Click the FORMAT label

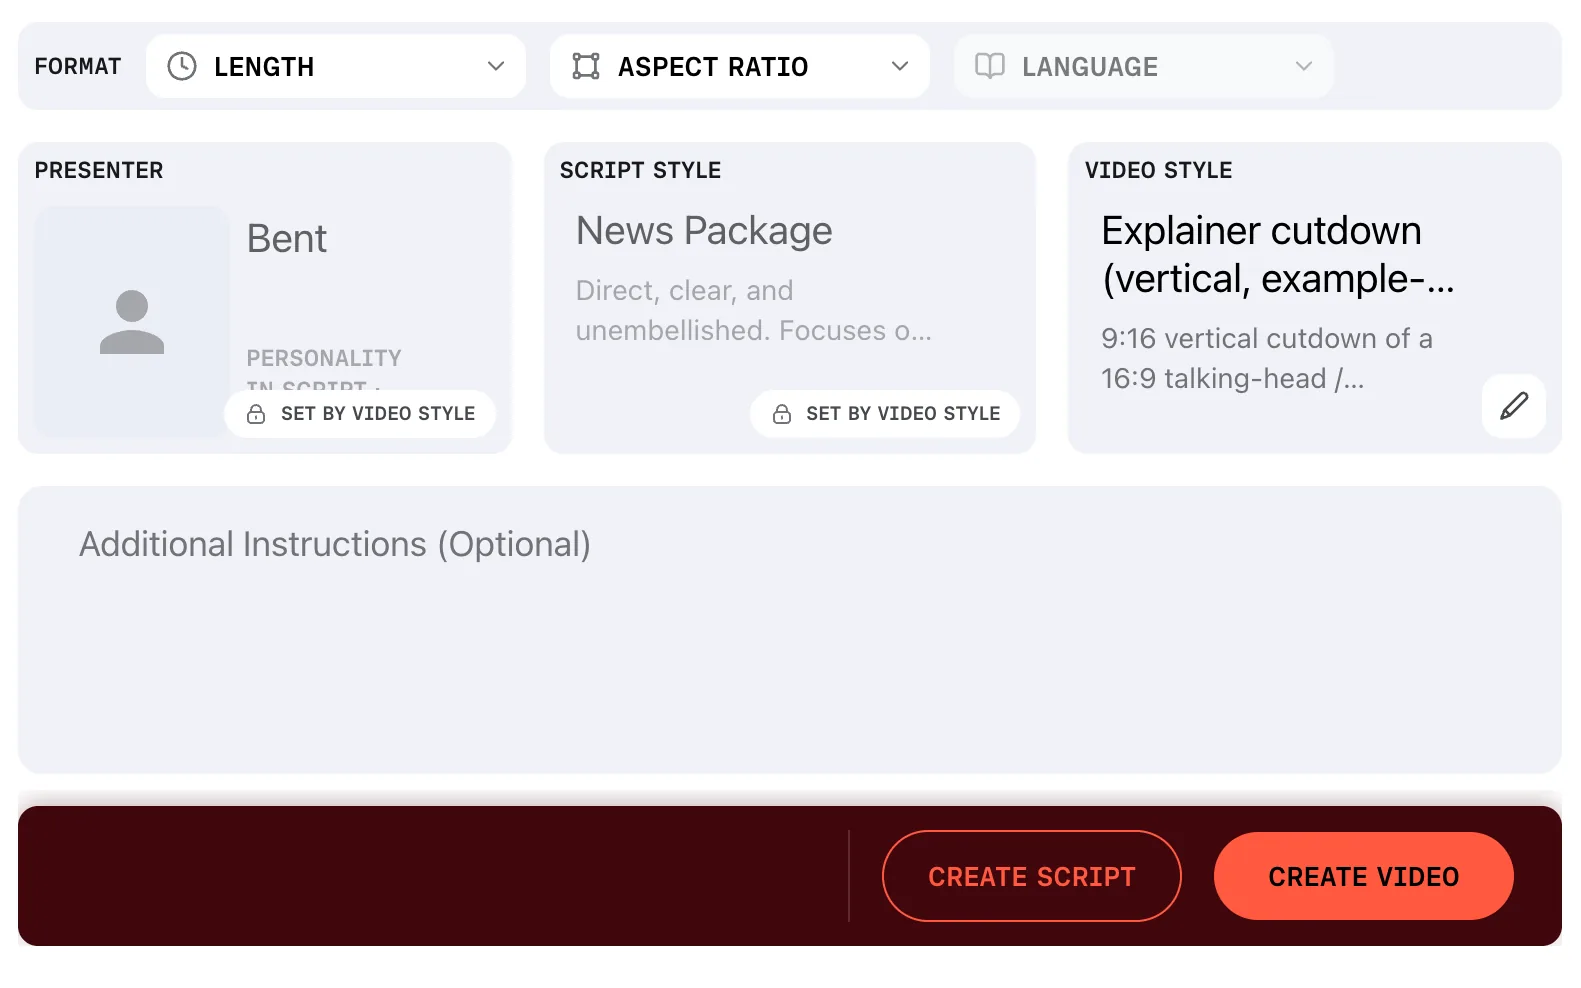(78, 66)
